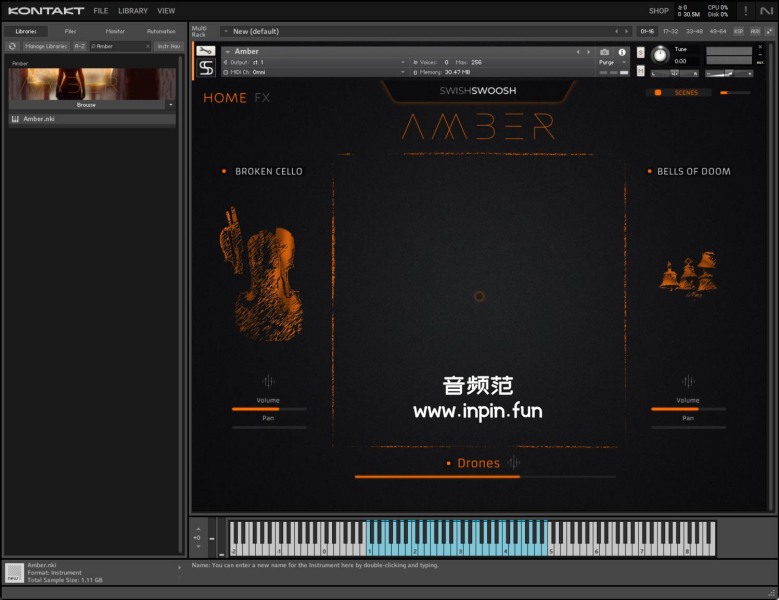Click the broken cello illustration
779x600 pixels.
click(262, 274)
